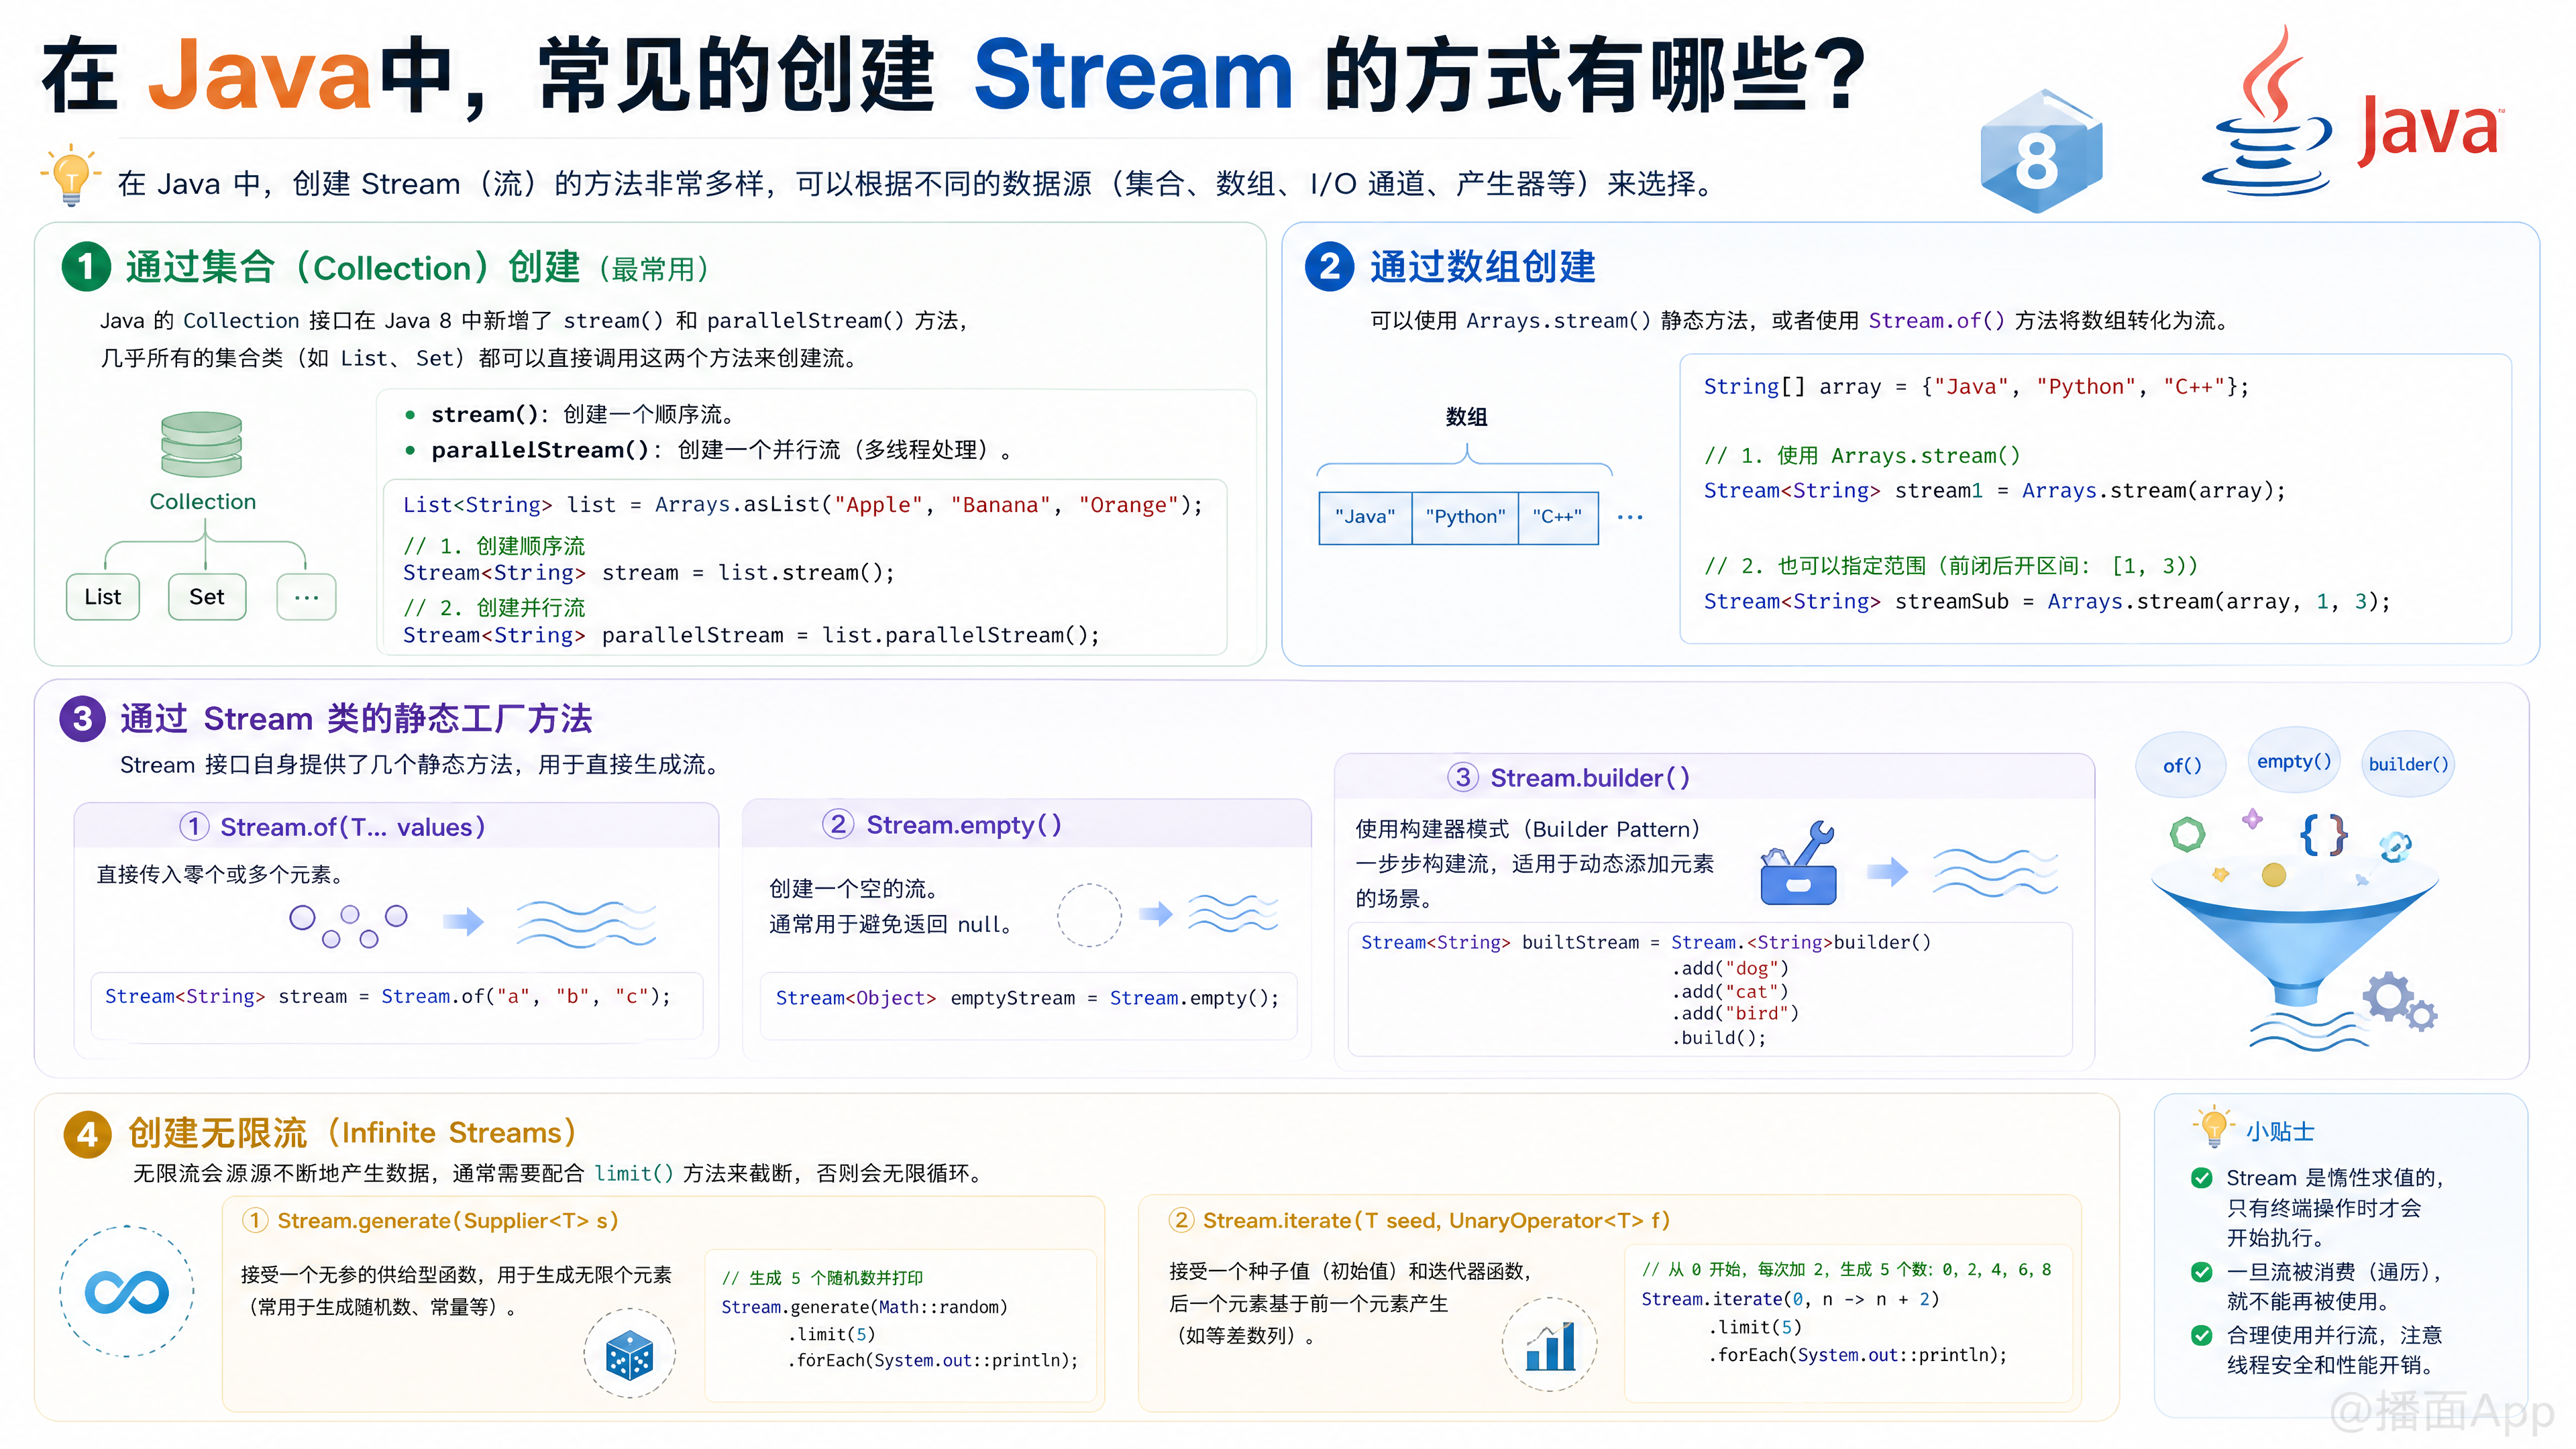Image resolution: width=2576 pixels, height=1449 pixels.
Task: Click the blue hexagon Java 8 badge
Action: [x=2039, y=151]
